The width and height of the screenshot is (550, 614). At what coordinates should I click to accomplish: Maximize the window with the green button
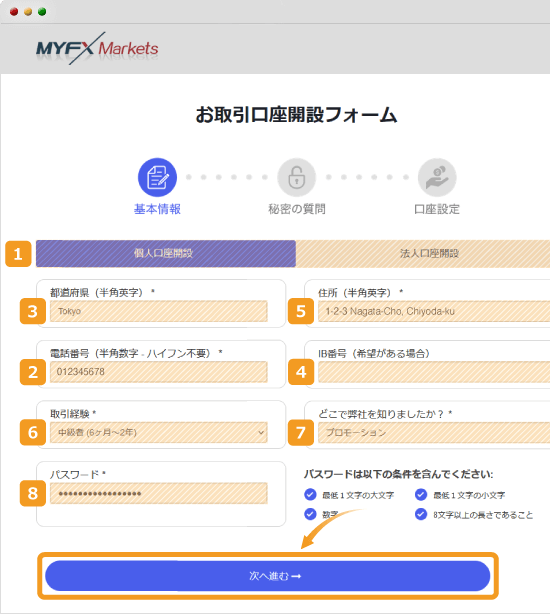click(x=42, y=12)
